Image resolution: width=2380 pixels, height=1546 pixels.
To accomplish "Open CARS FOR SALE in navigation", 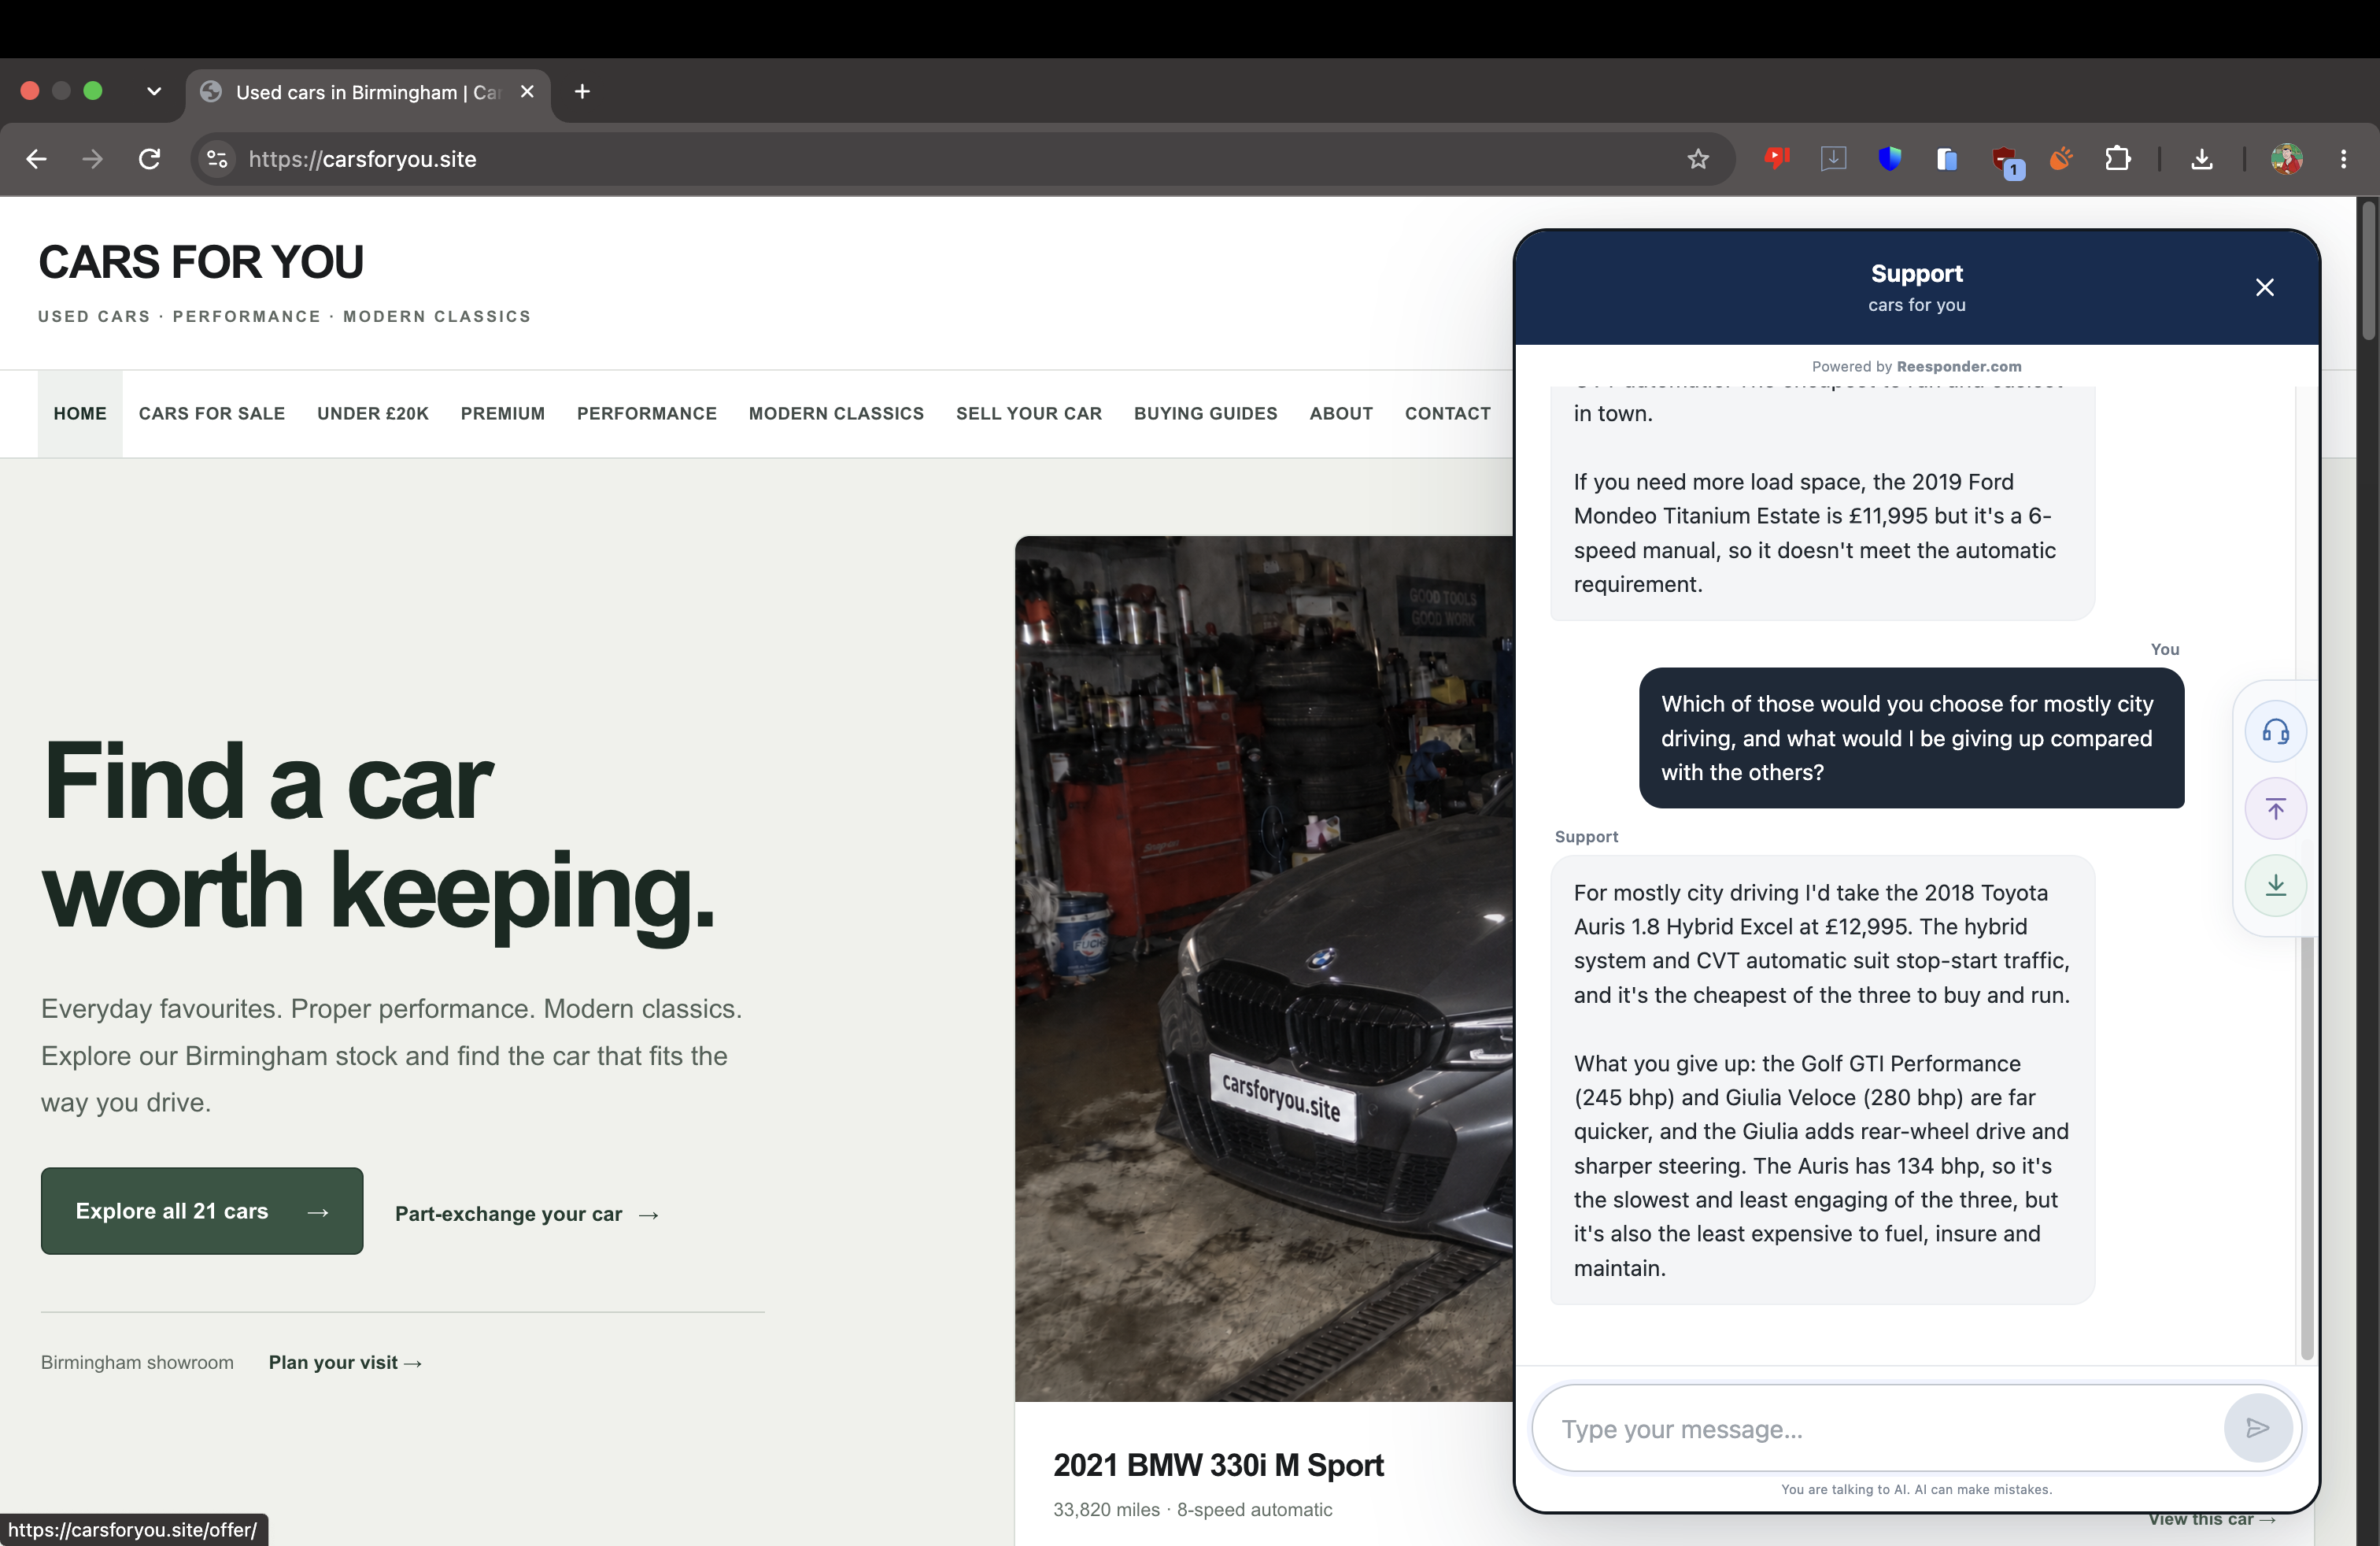I will [212, 414].
